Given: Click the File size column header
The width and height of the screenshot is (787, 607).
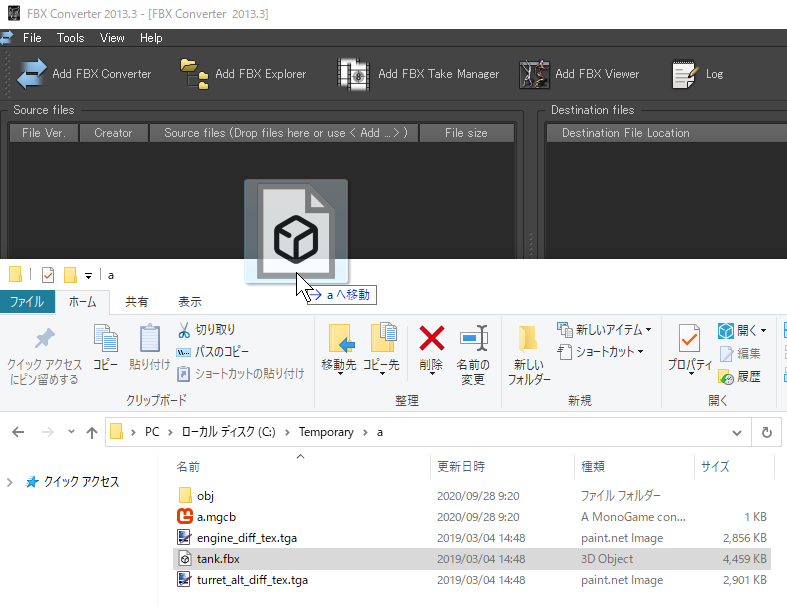Looking at the screenshot, I should tap(466, 133).
